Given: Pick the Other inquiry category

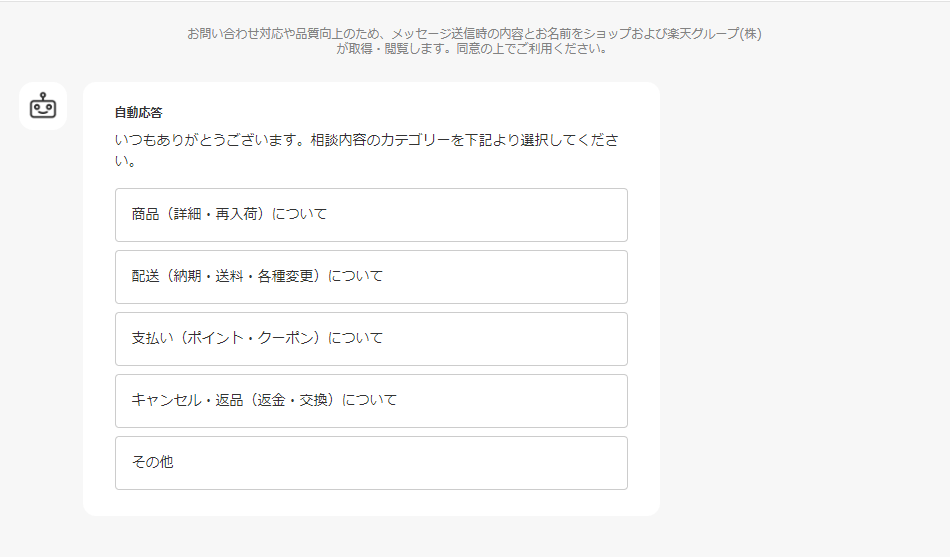Looking at the screenshot, I should point(371,462).
